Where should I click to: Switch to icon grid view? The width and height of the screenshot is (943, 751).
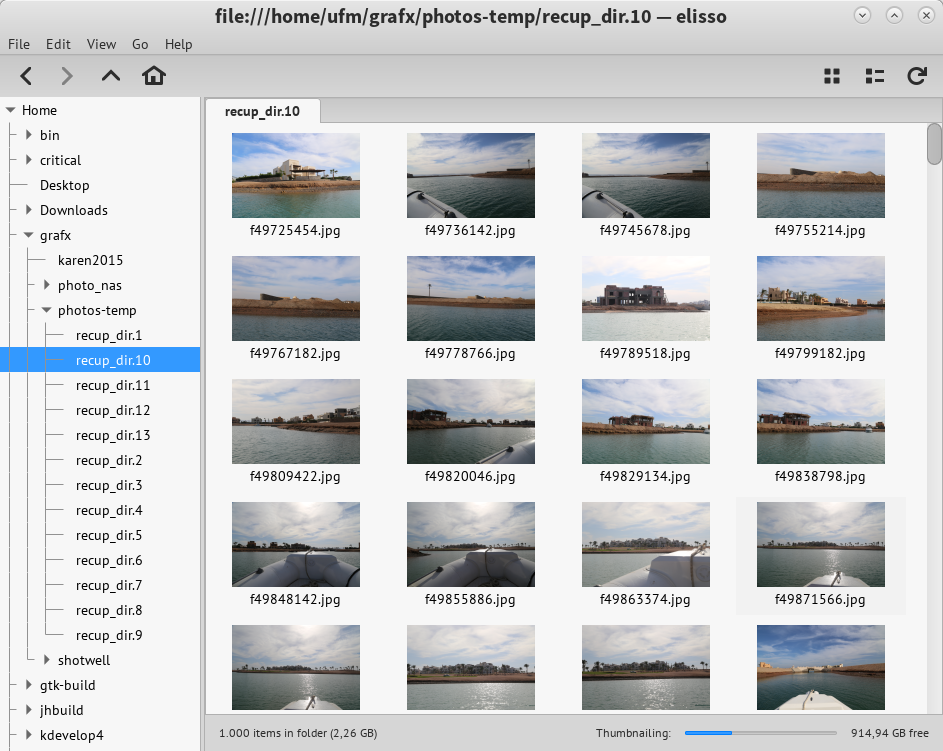click(832, 76)
